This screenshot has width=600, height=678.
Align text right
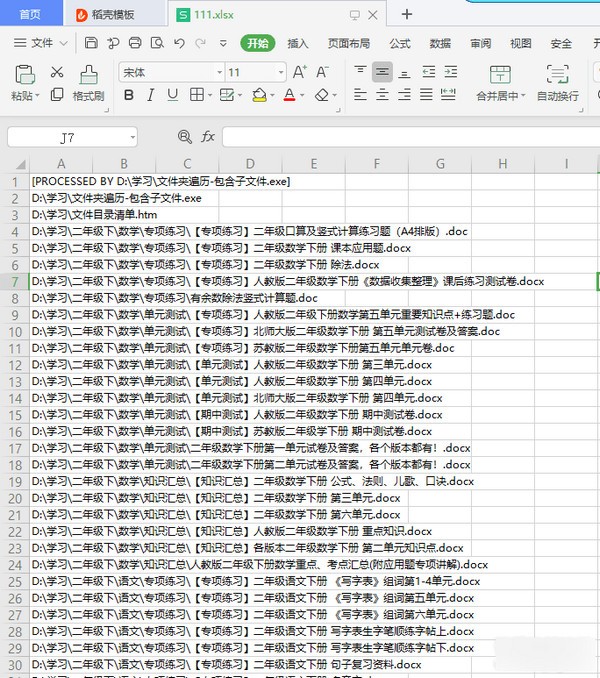tap(404, 94)
